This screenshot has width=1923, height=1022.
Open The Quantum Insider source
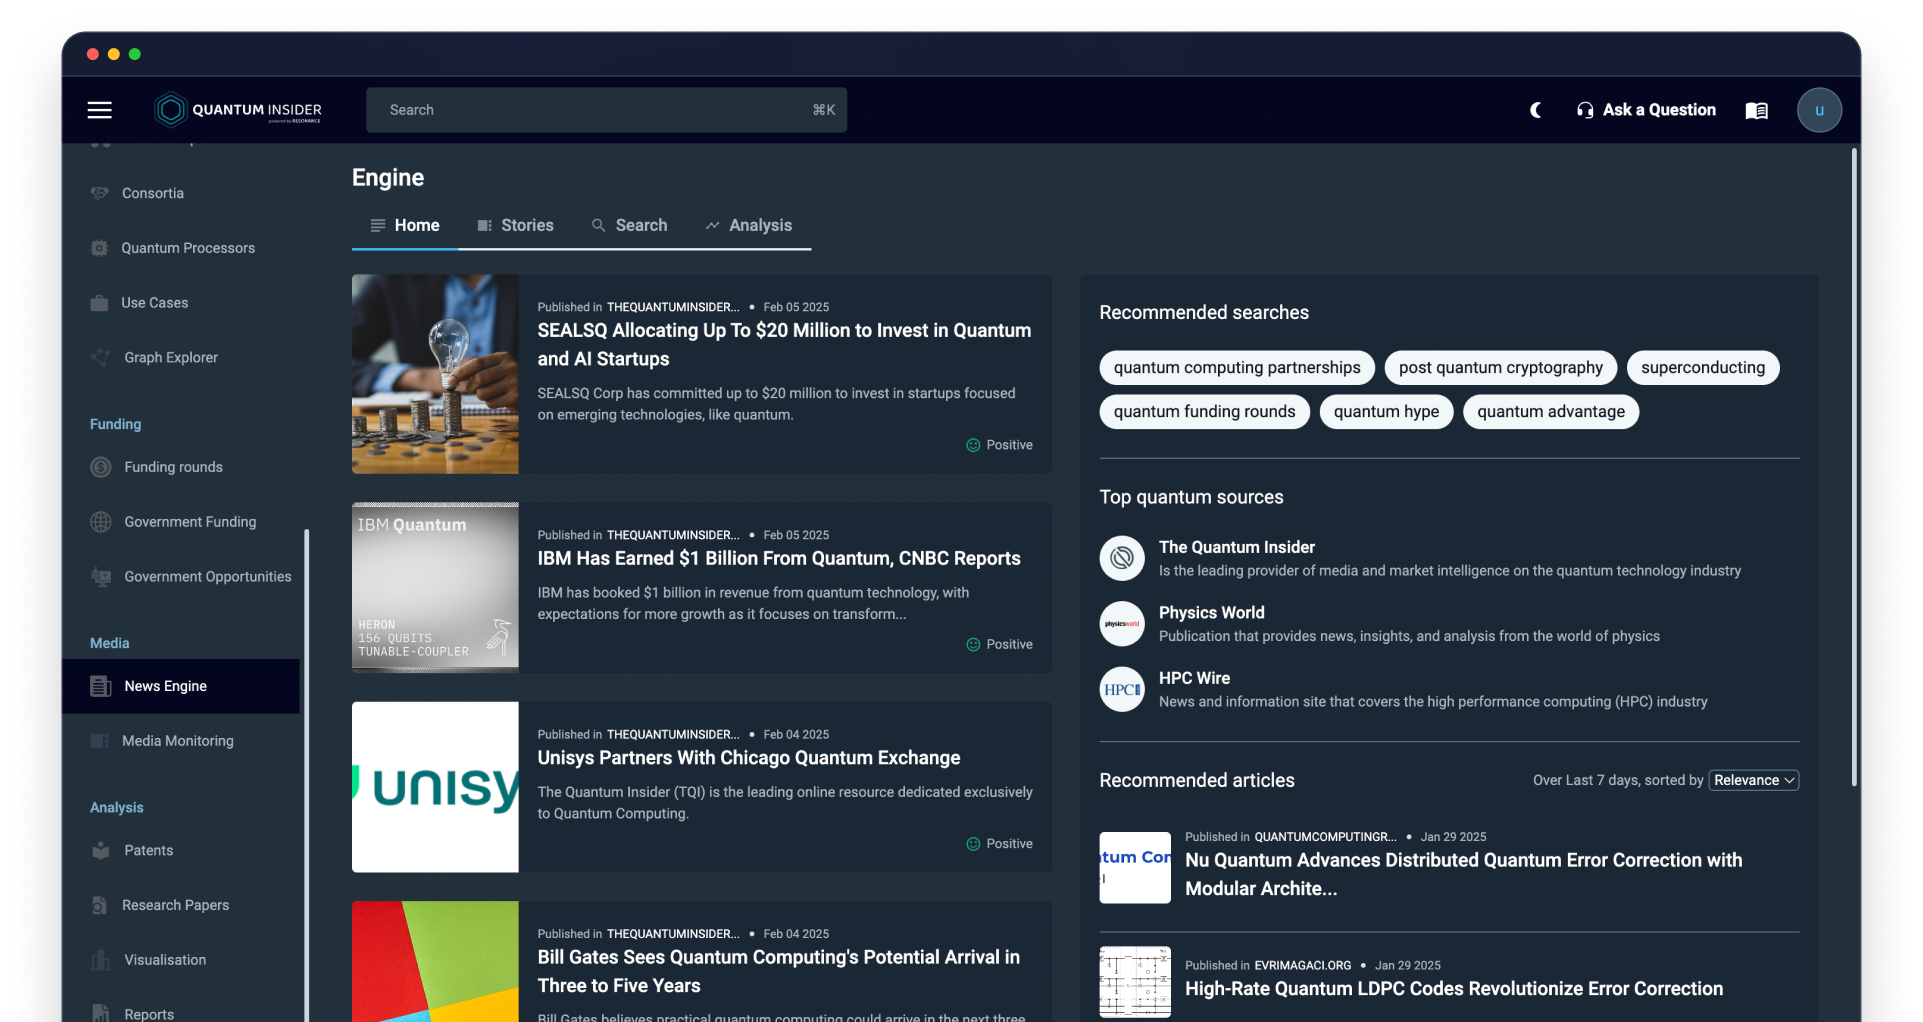[1237, 547]
